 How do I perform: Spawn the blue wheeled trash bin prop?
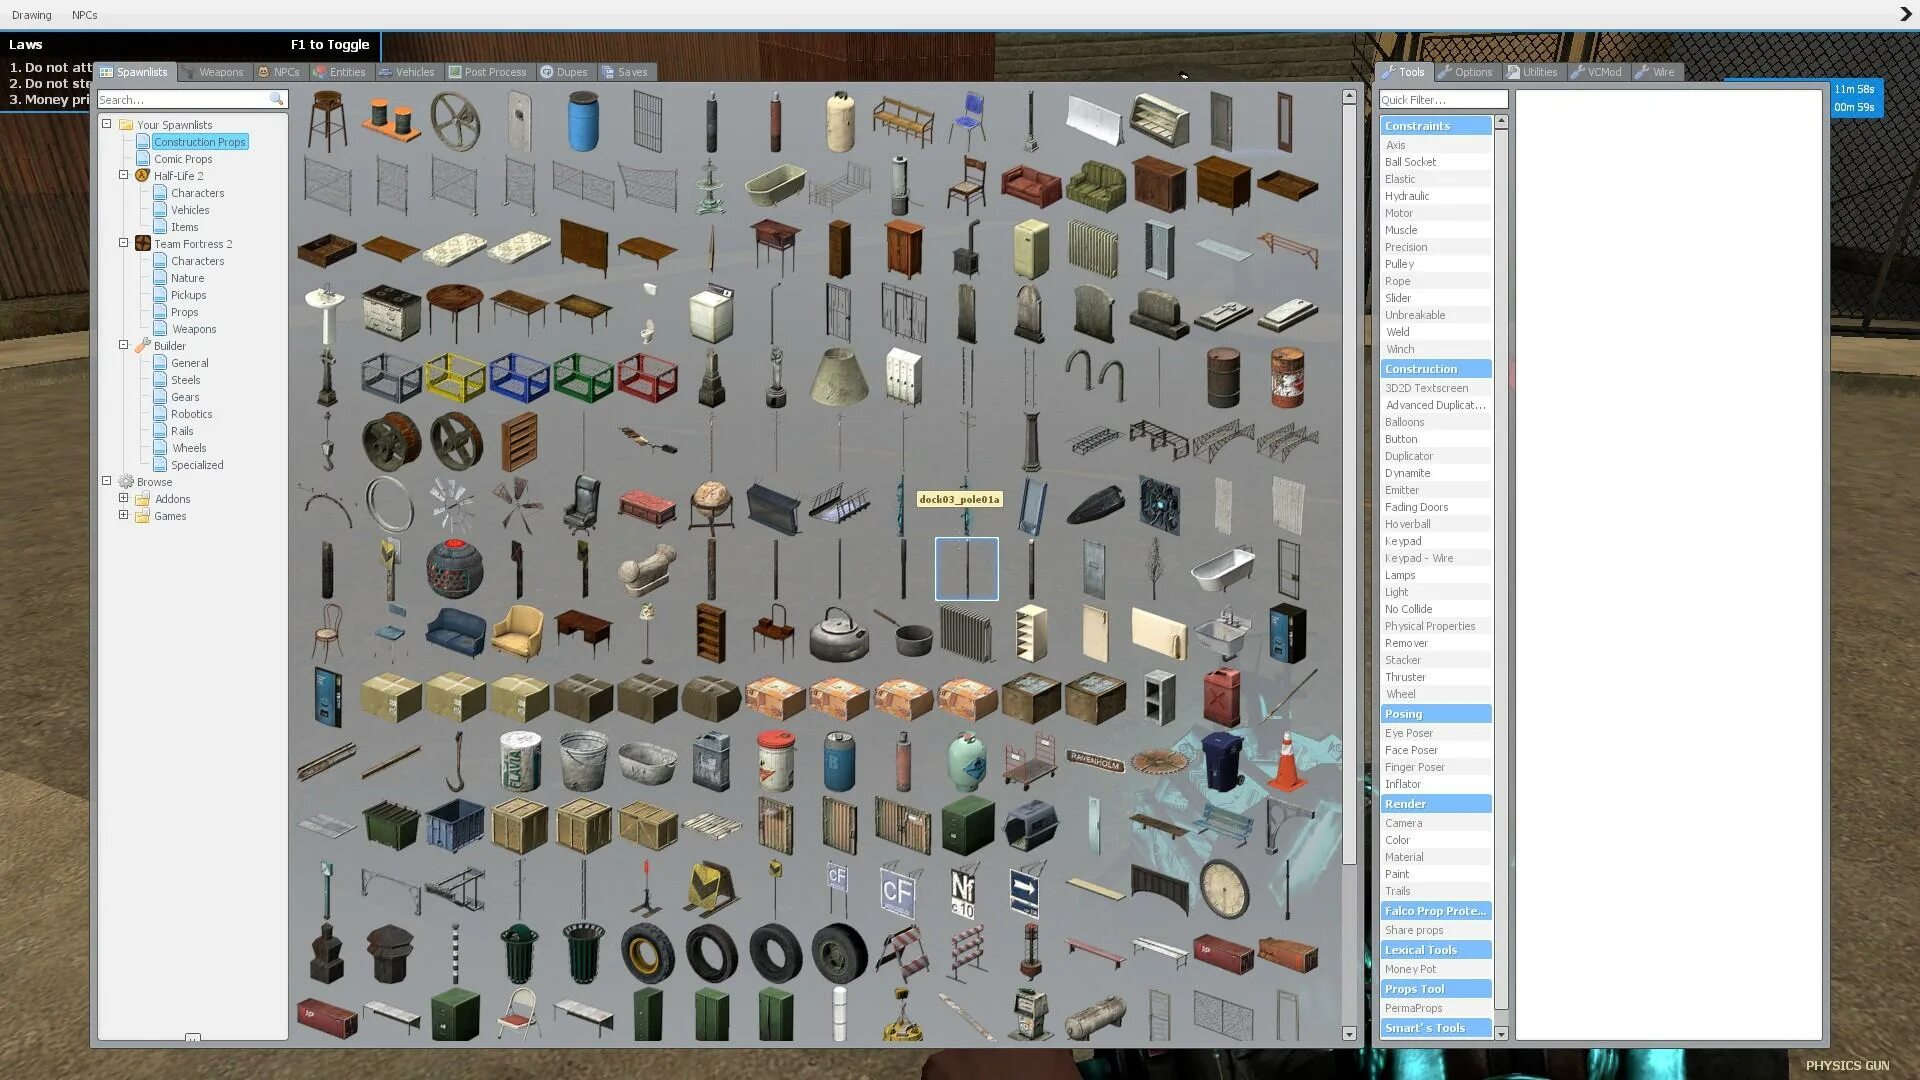point(1223,761)
